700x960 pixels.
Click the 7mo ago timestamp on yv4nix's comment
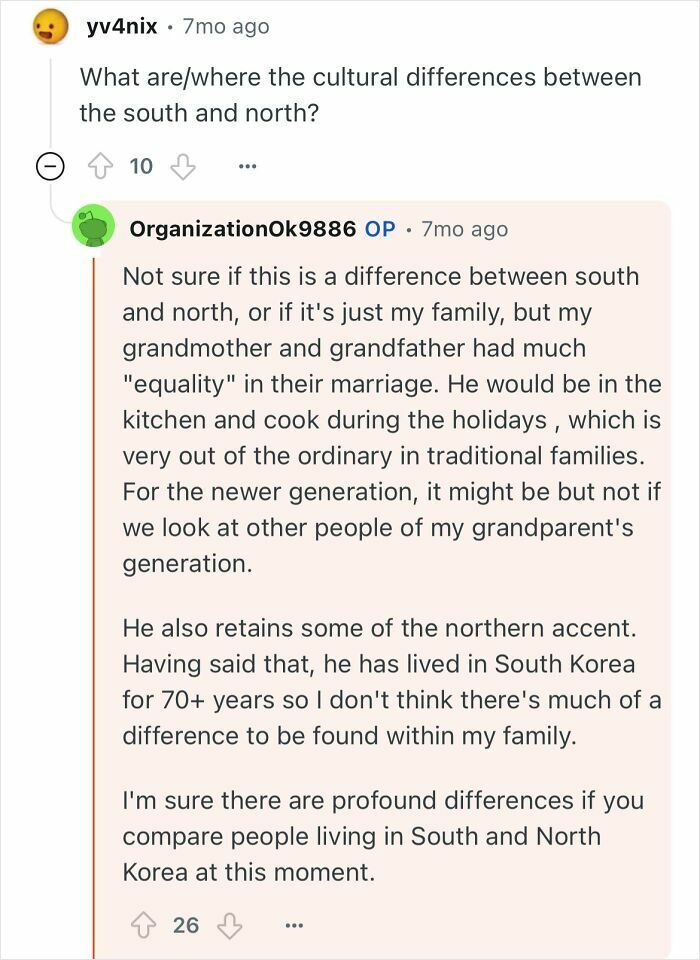224,26
